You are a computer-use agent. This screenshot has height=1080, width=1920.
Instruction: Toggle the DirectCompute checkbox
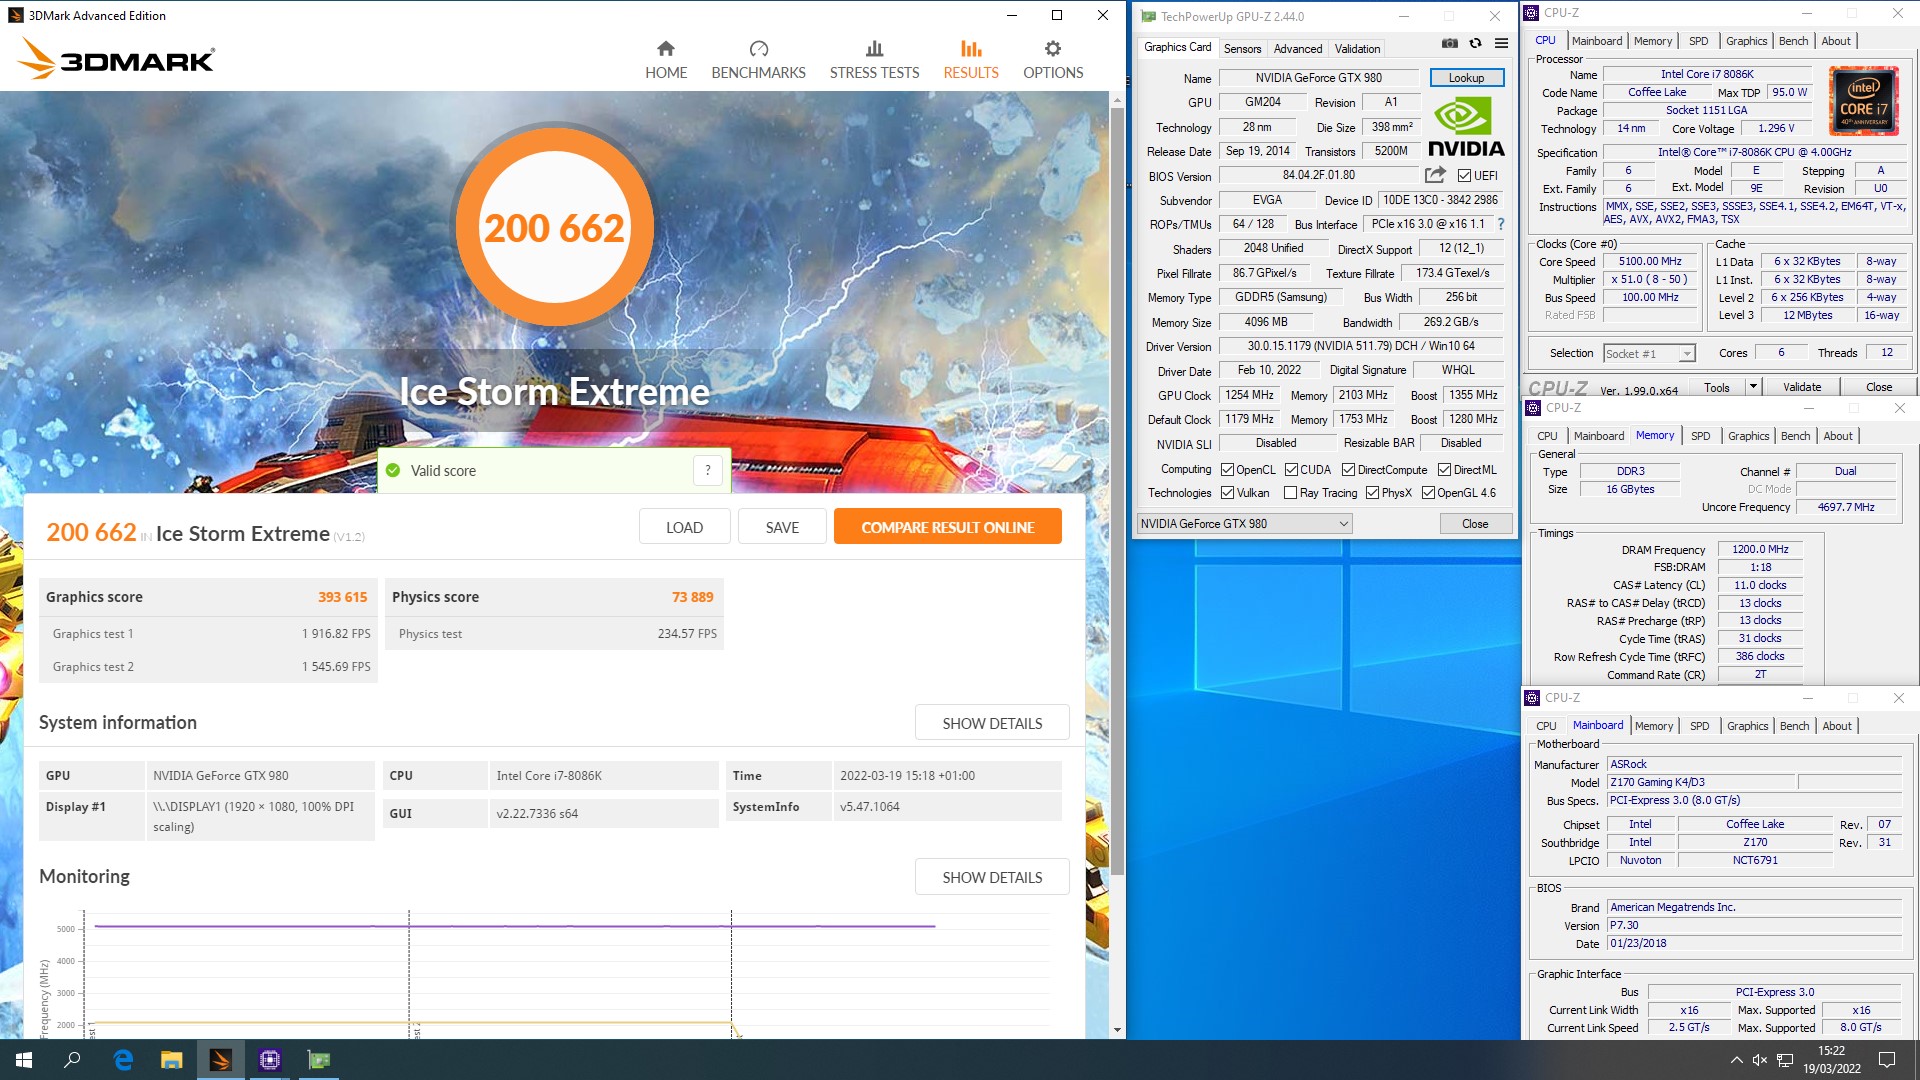(x=1348, y=470)
